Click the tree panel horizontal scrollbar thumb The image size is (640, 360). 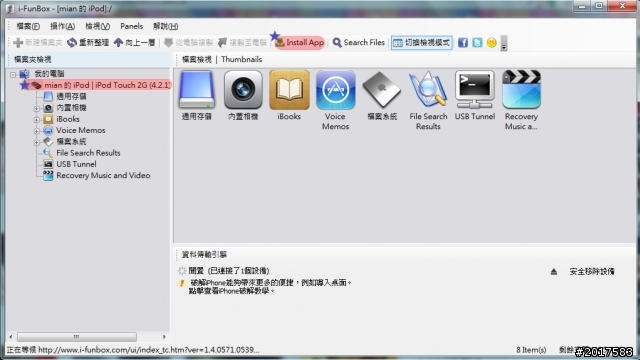[x=77, y=337]
